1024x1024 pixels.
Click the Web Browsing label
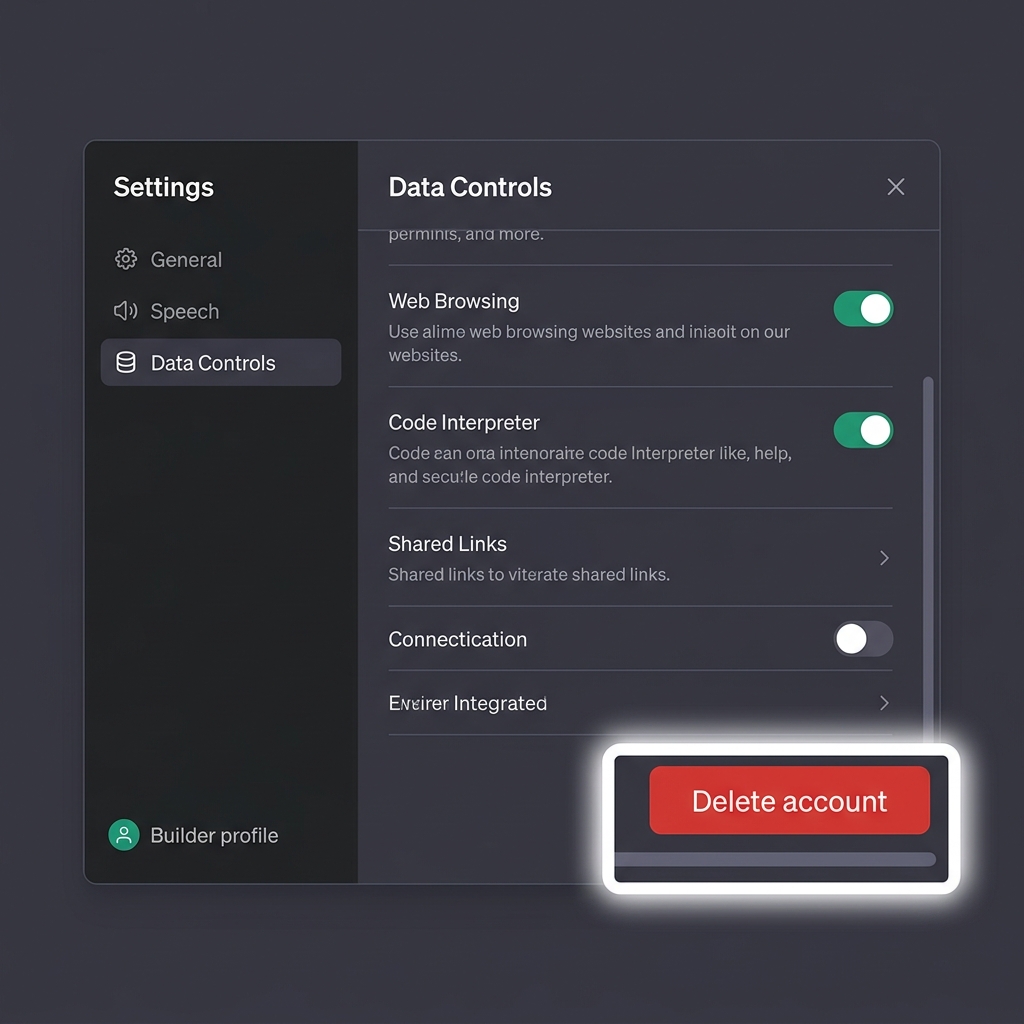pos(454,301)
